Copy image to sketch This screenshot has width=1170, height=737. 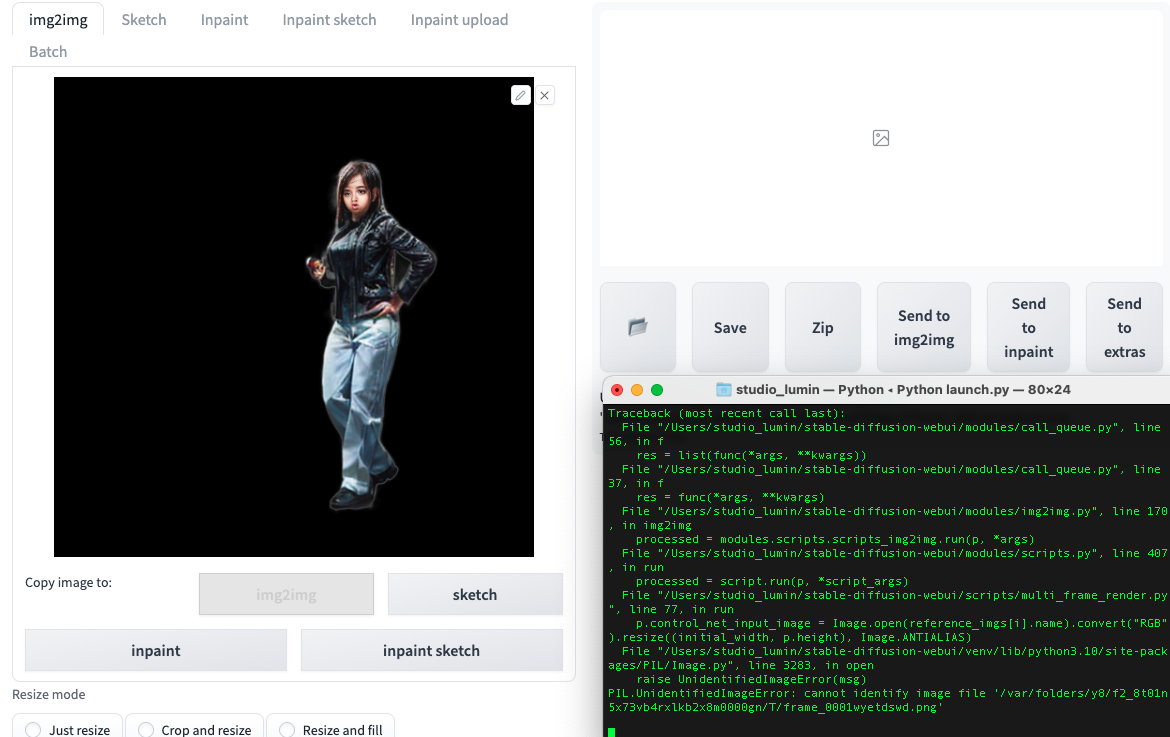[475, 594]
